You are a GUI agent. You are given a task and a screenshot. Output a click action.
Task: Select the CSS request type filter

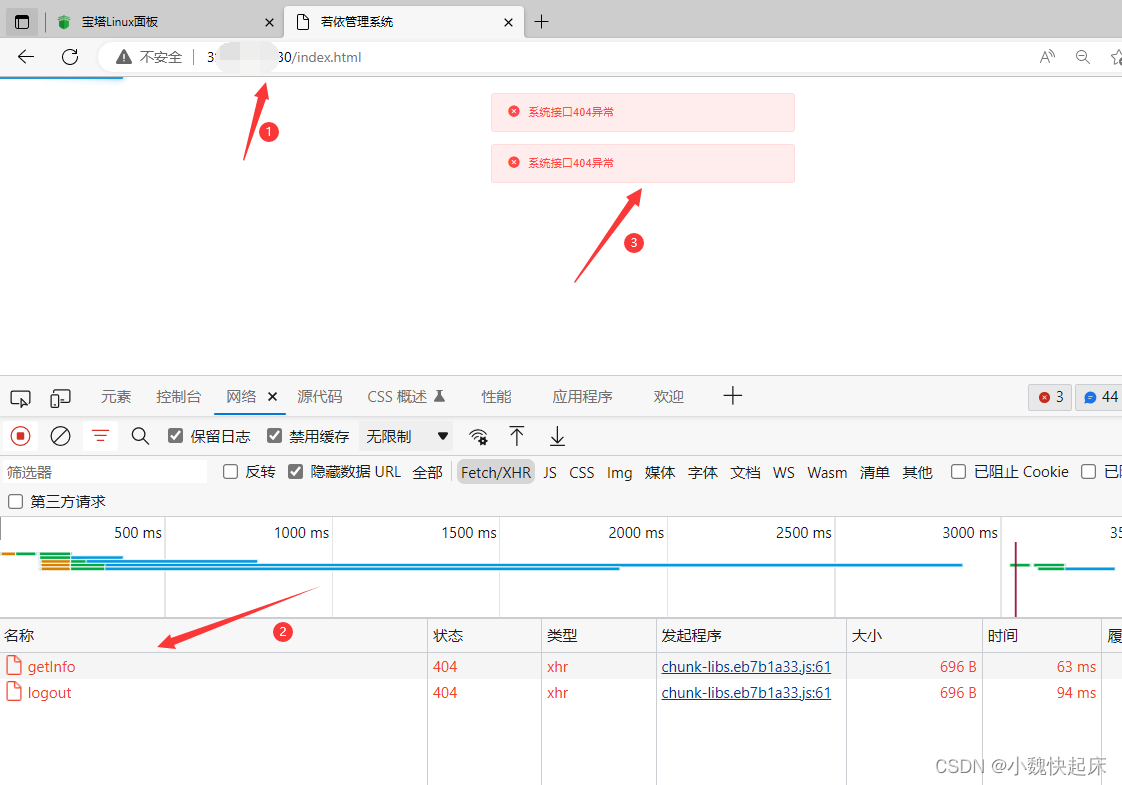pos(582,472)
